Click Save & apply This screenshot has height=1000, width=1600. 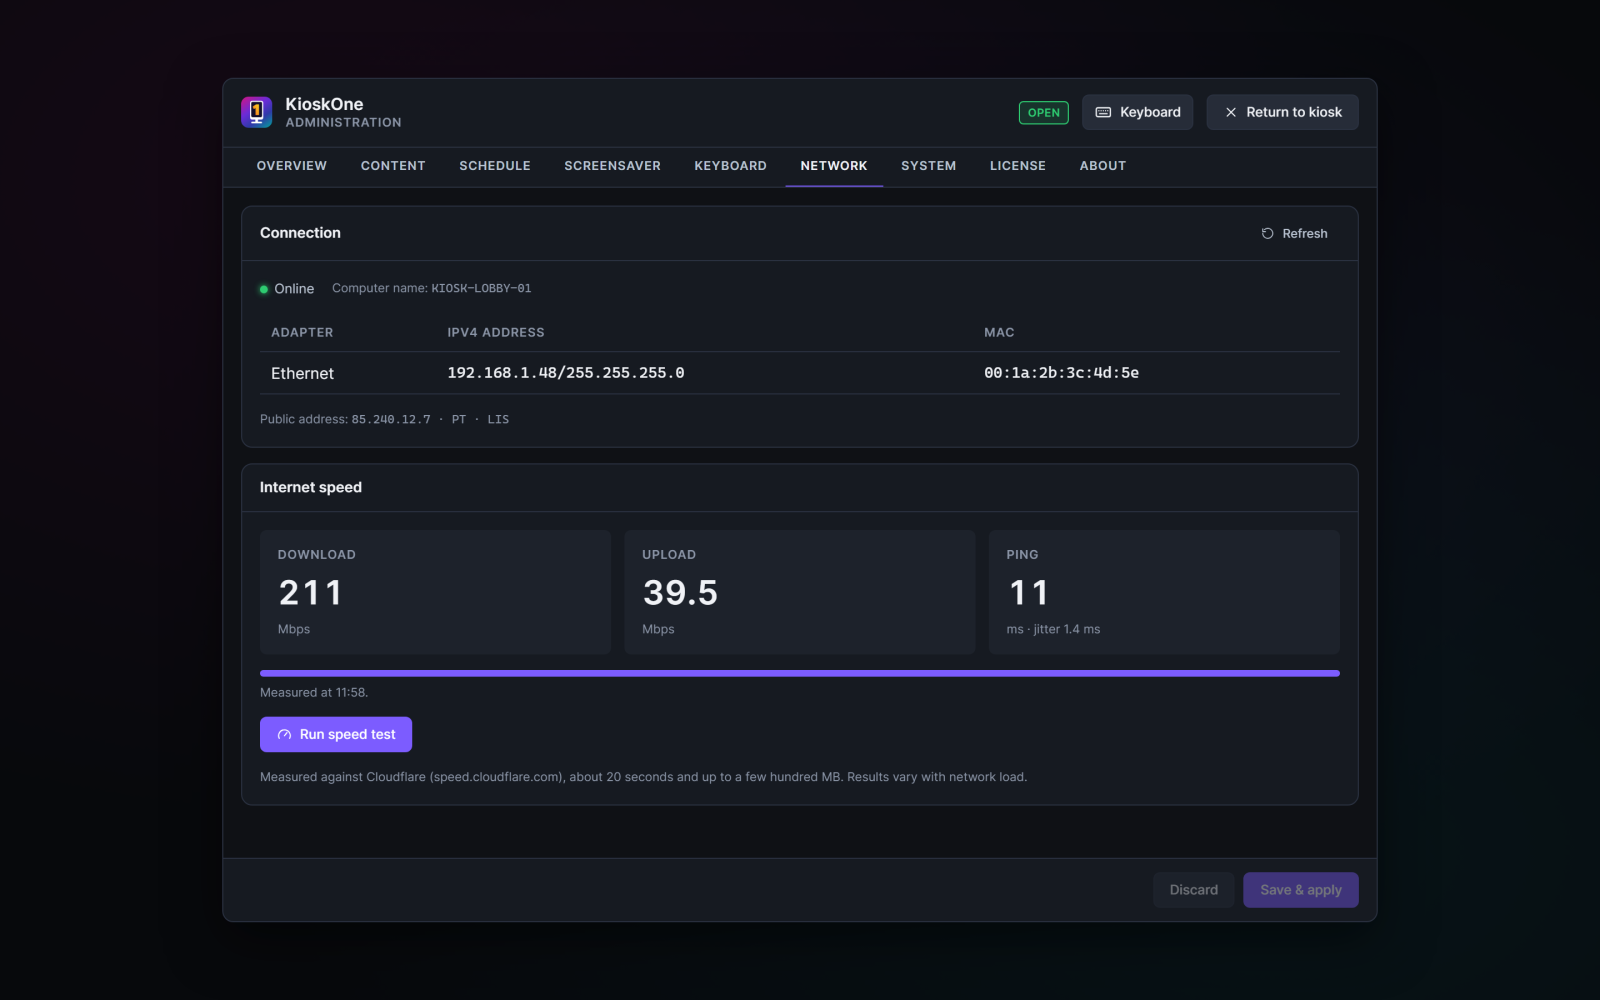coord(1301,890)
